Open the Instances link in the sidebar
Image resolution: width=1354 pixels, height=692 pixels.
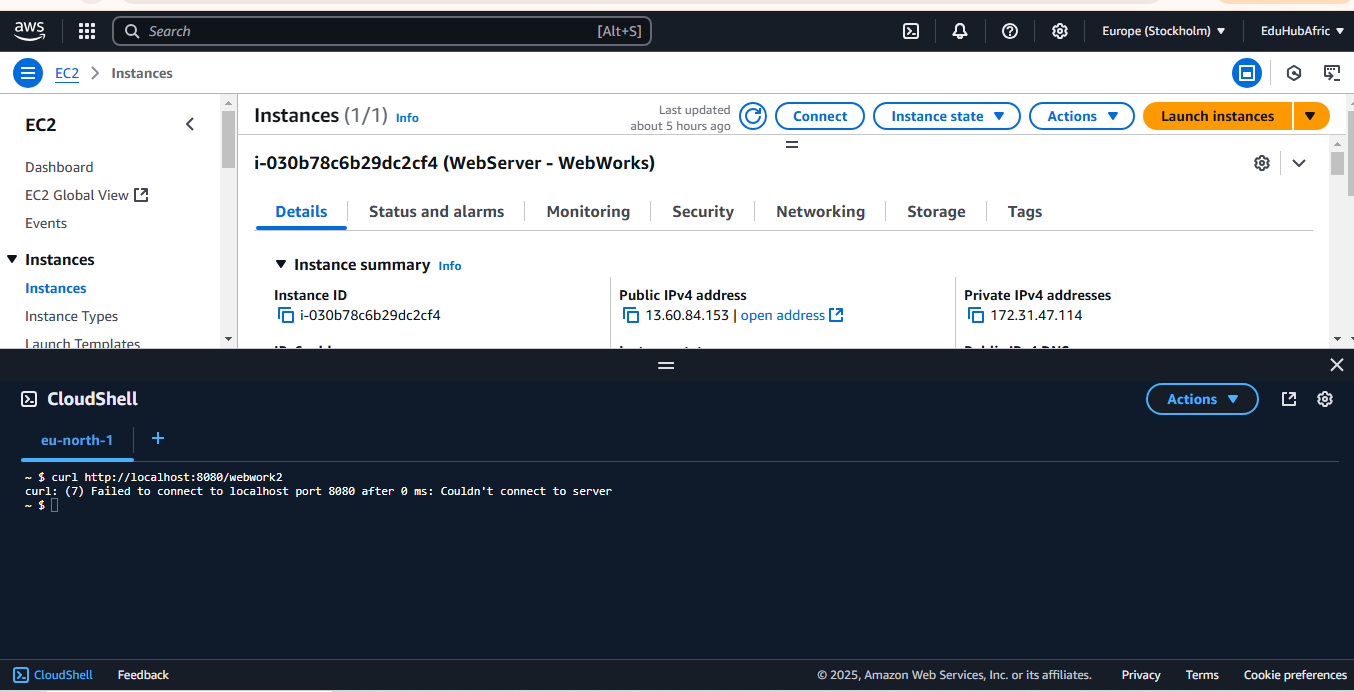click(56, 288)
